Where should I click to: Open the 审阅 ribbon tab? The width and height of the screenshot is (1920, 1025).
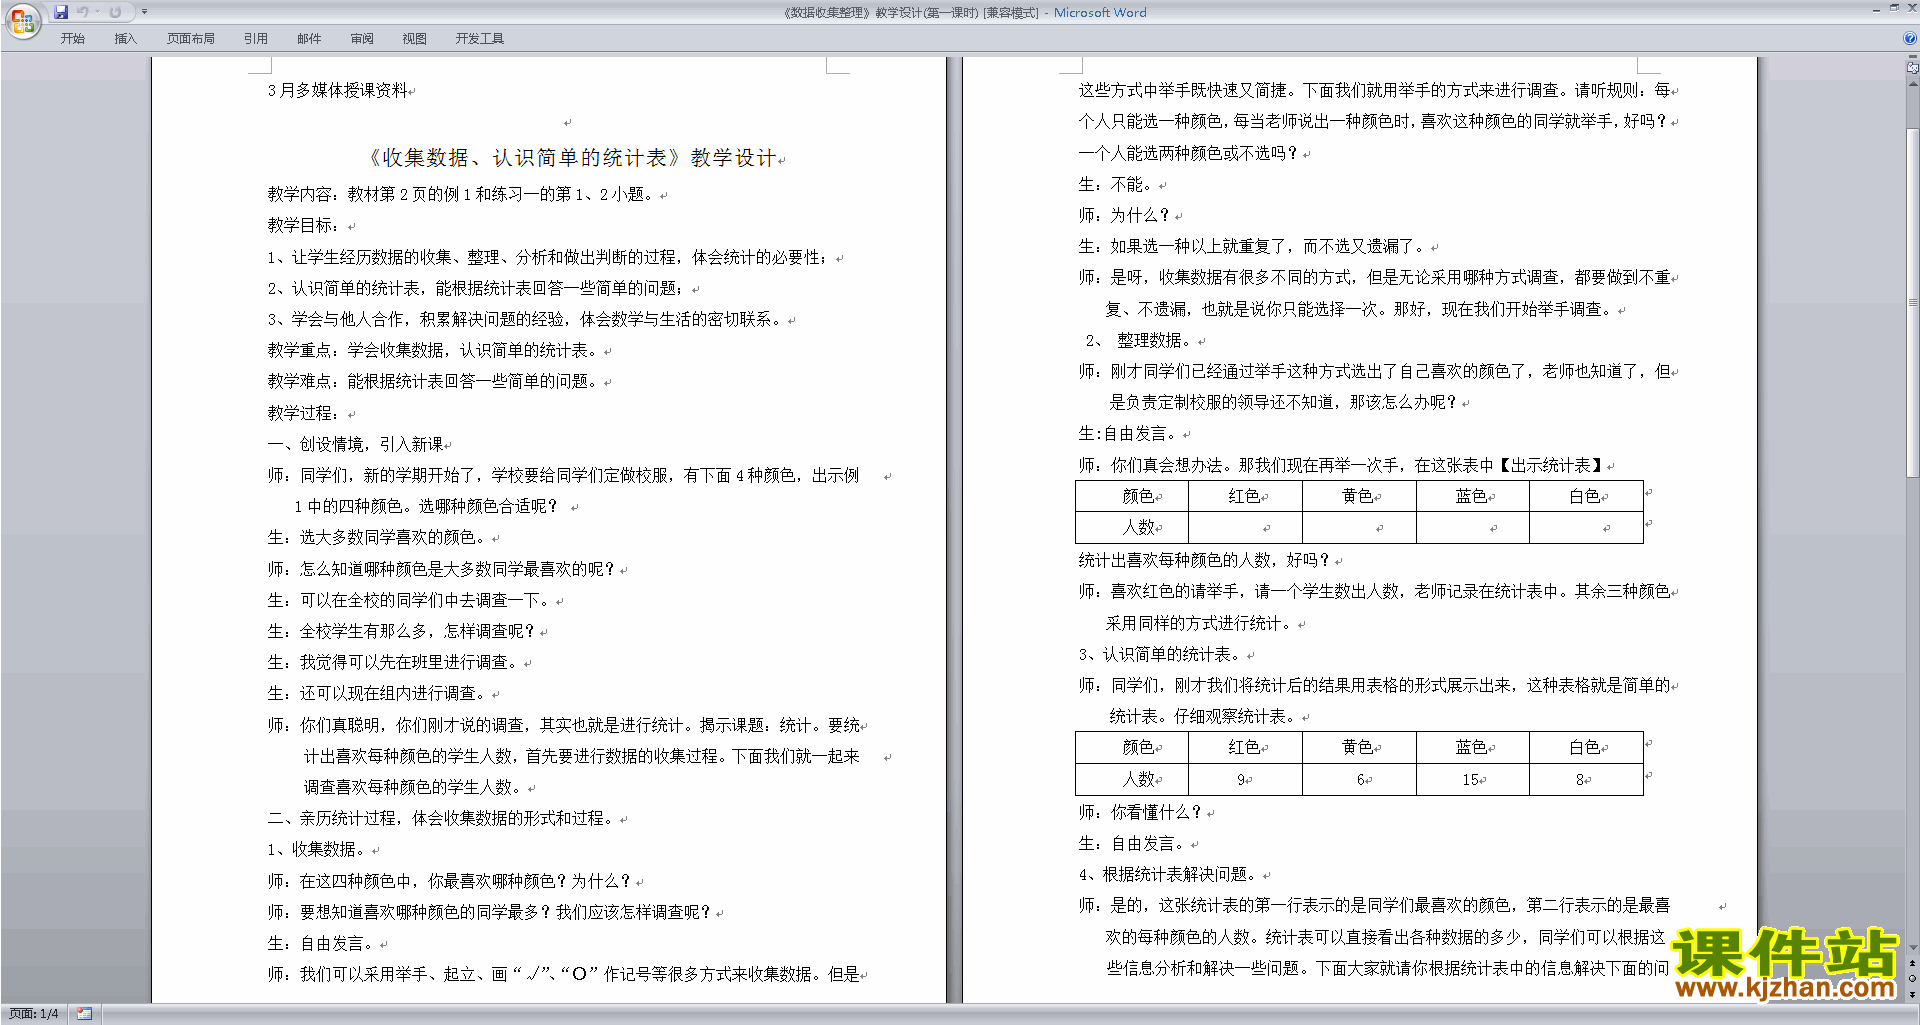coord(362,39)
